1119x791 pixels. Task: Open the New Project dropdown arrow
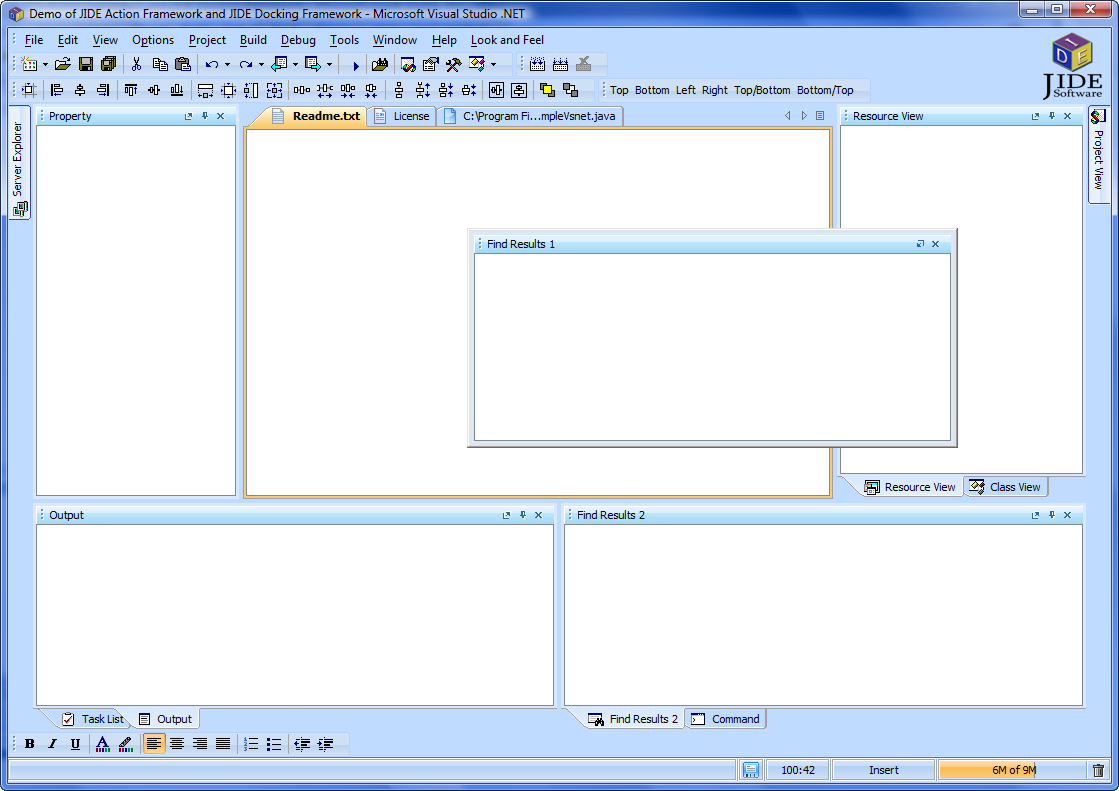[45, 65]
